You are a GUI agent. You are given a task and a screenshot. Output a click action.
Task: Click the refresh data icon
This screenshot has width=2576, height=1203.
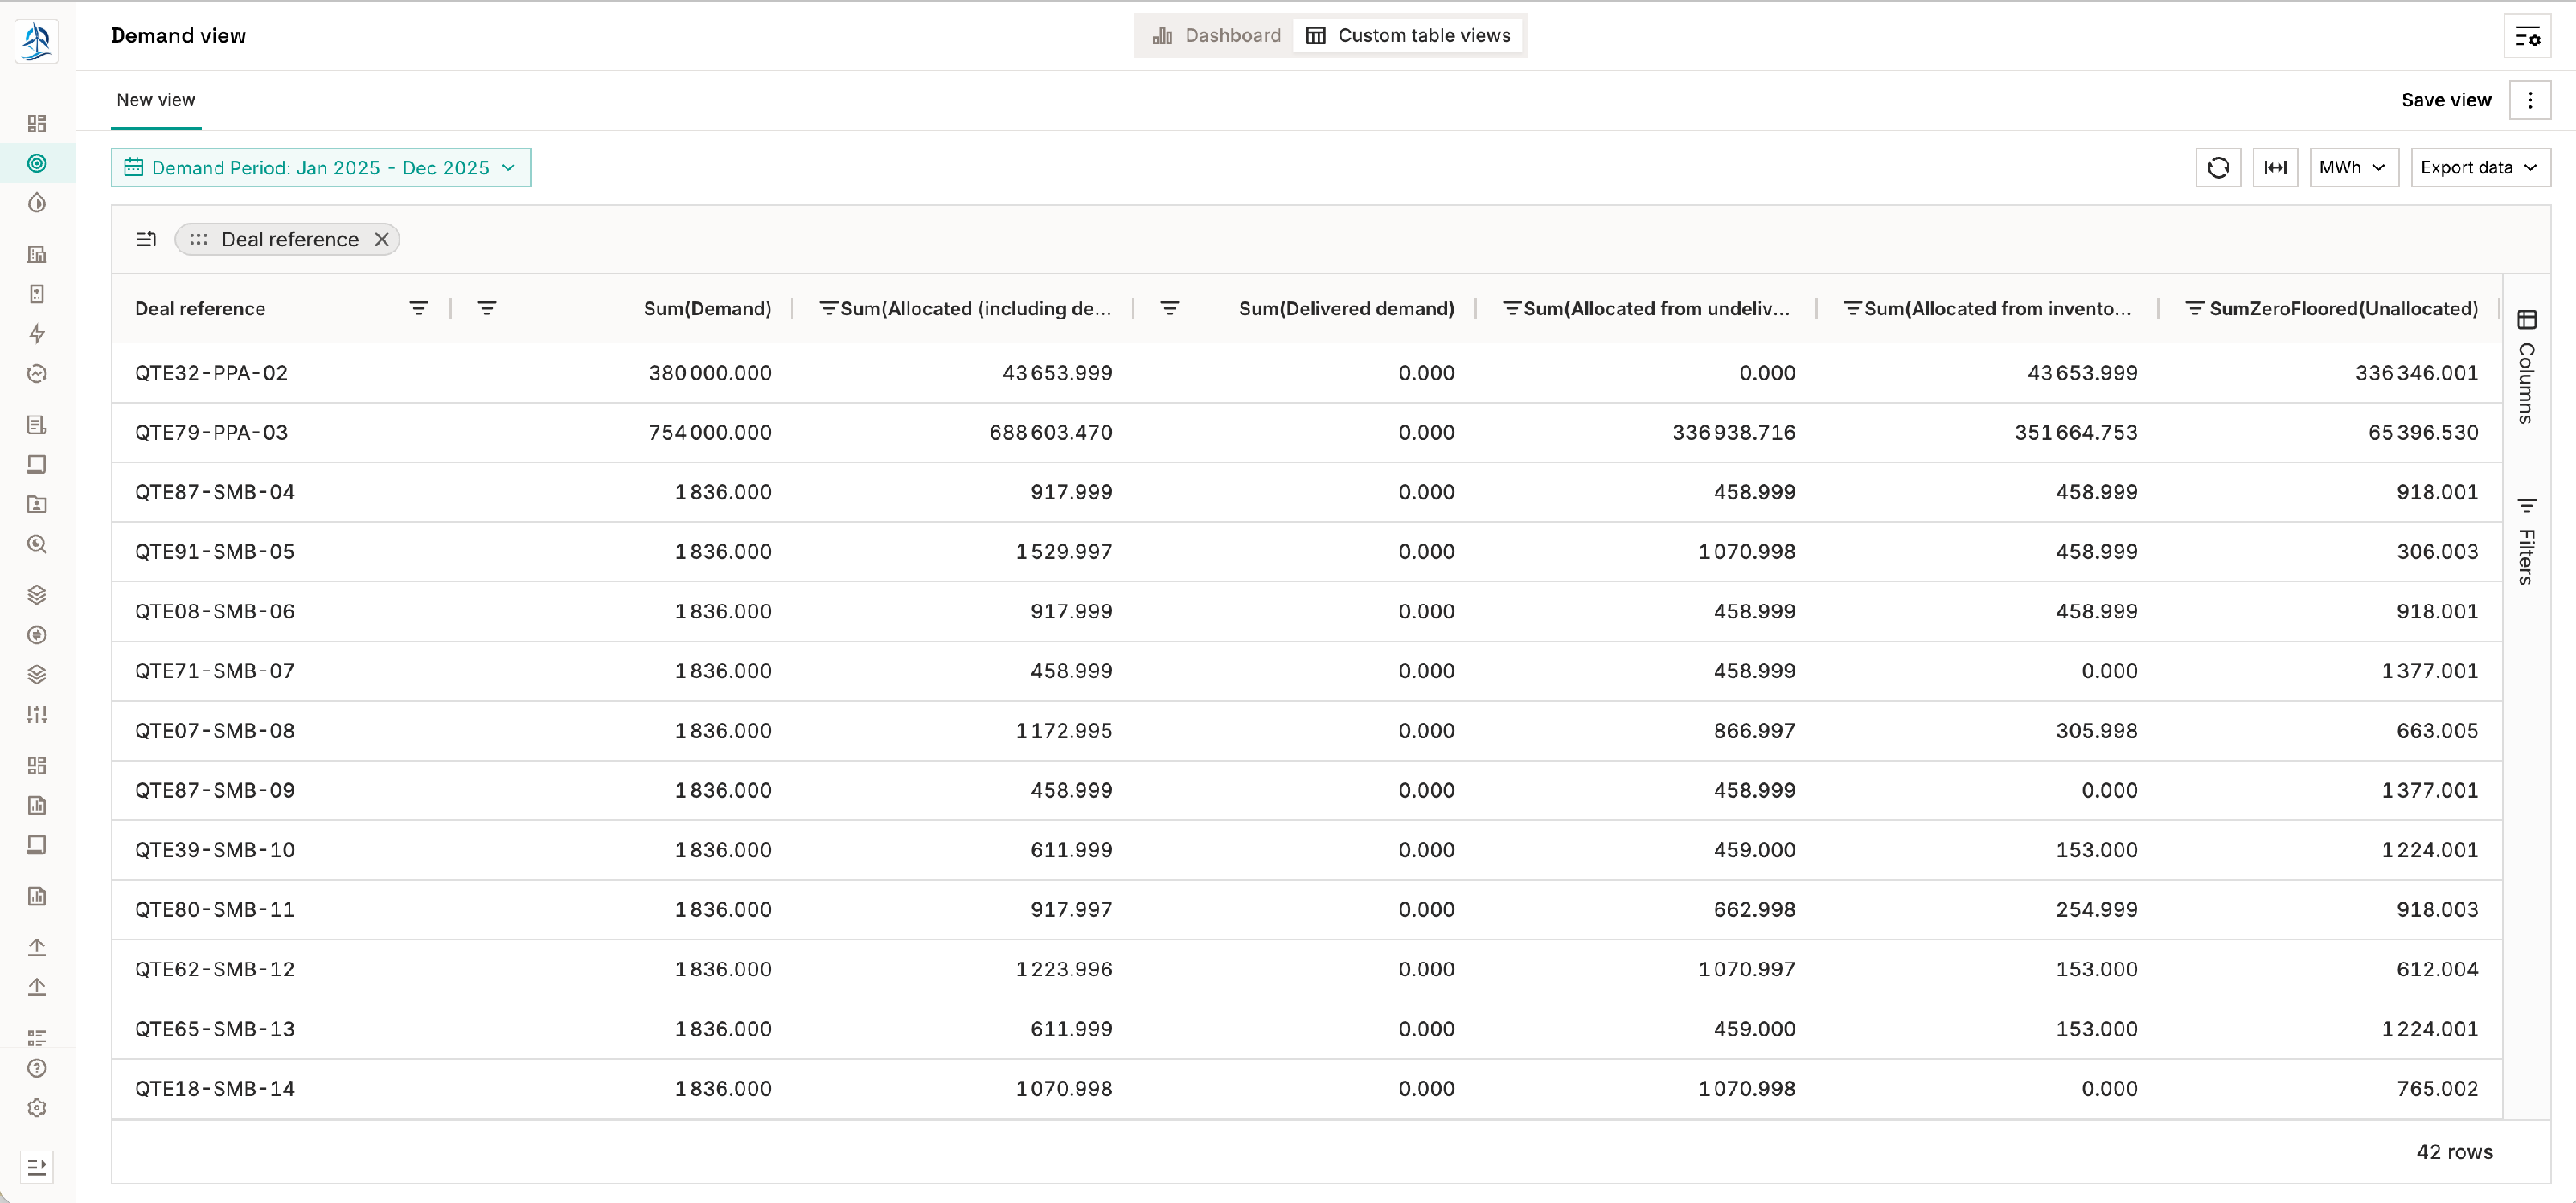coord(2218,168)
